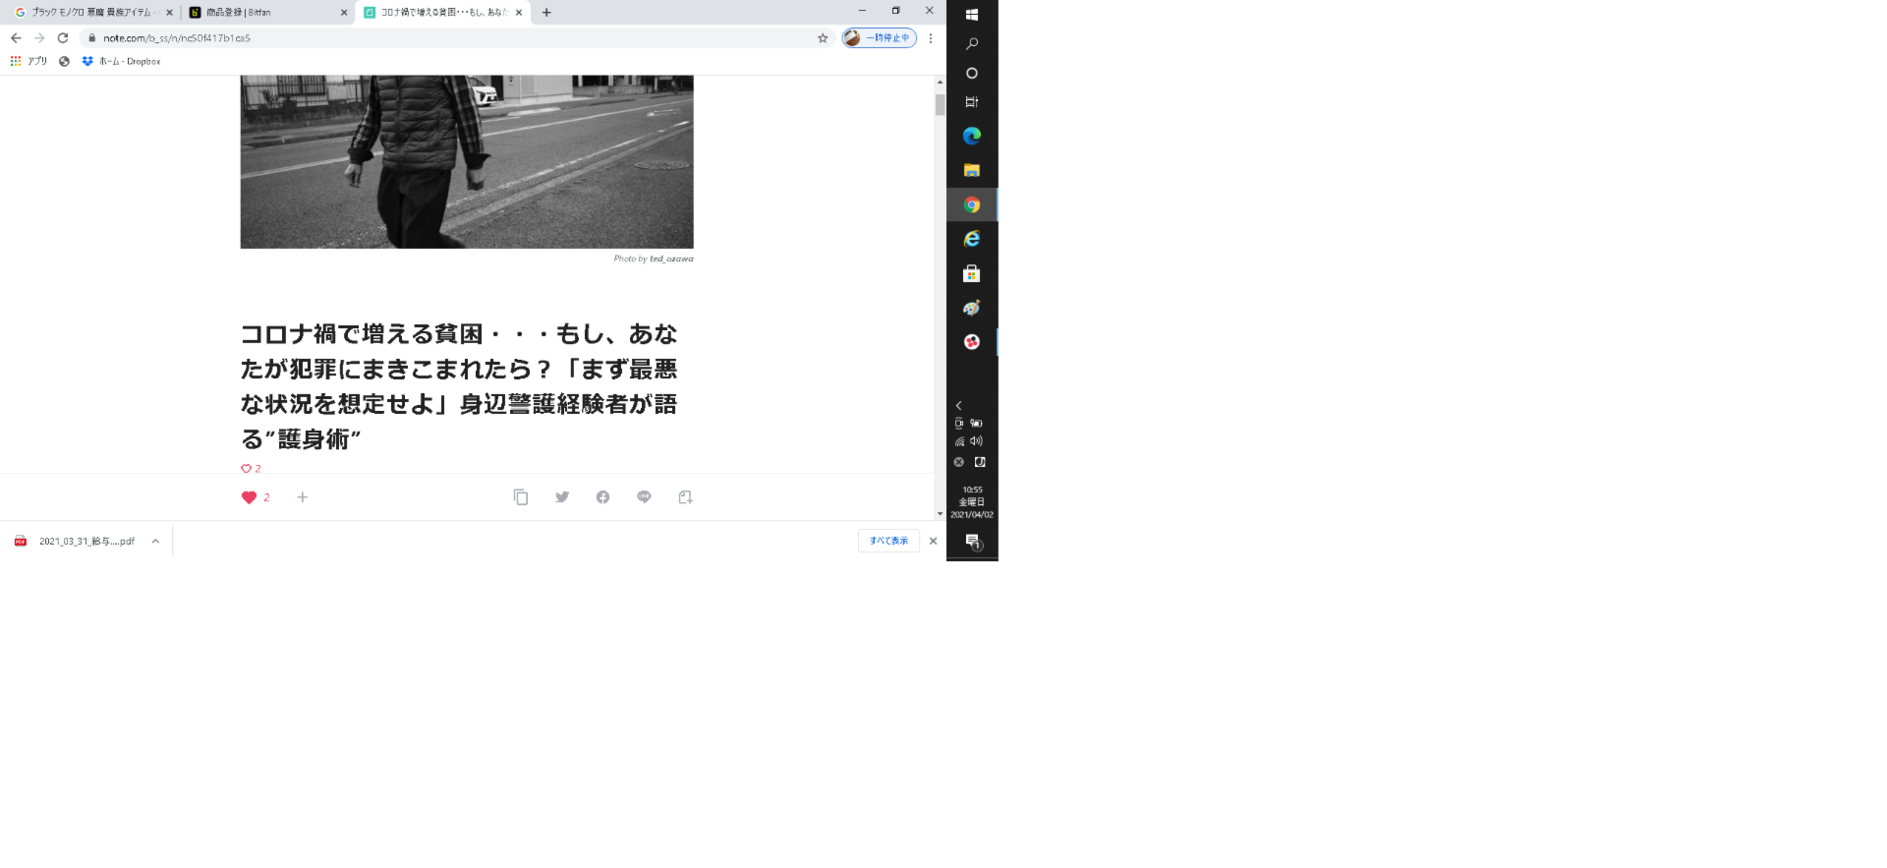The height and width of the screenshot is (868, 1887).
Task: Close the Google search tab
Action: tap(169, 12)
